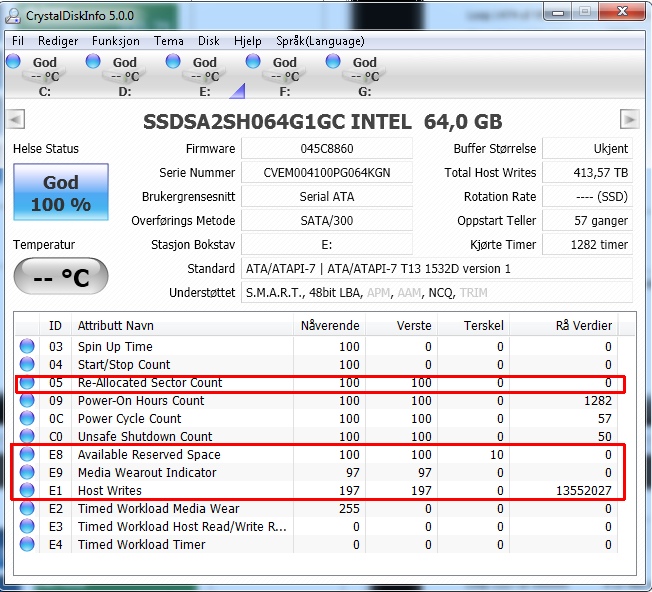The height and width of the screenshot is (592, 652).
Task: Click the Stasjon Bokstav E: field
Action: [327, 244]
